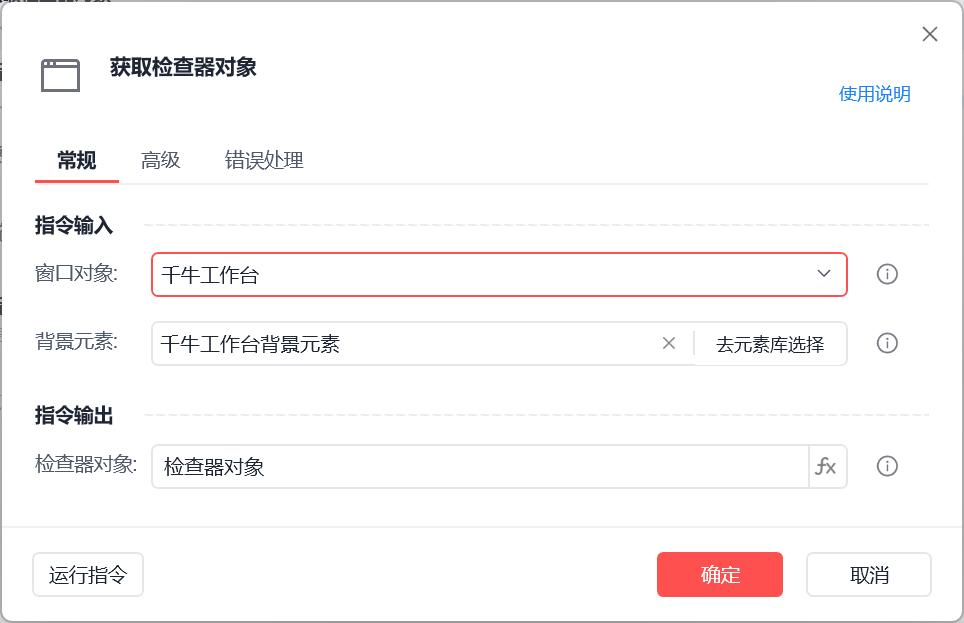This screenshot has width=964, height=623.
Task: Click the window icon beside 获取检查器对象 title
Action: (x=60, y=75)
